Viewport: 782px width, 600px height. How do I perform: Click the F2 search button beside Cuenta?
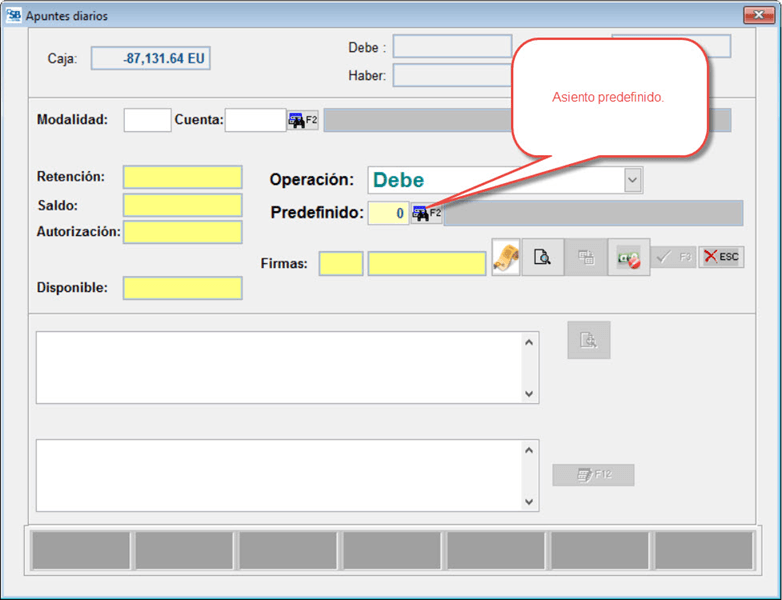click(302, 120)
